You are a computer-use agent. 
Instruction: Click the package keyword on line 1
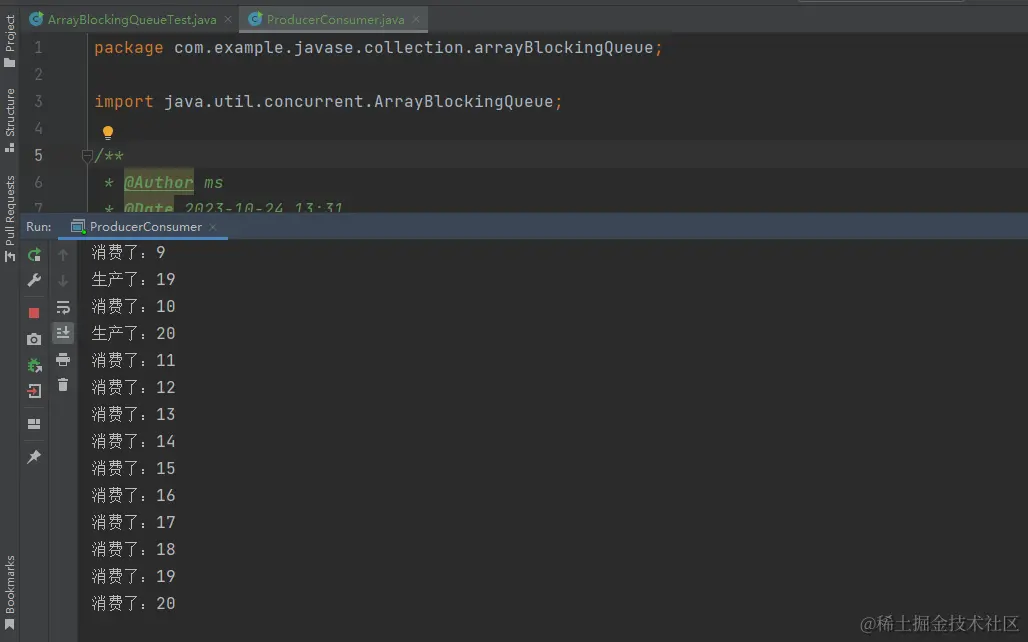[x=128, y=48]
